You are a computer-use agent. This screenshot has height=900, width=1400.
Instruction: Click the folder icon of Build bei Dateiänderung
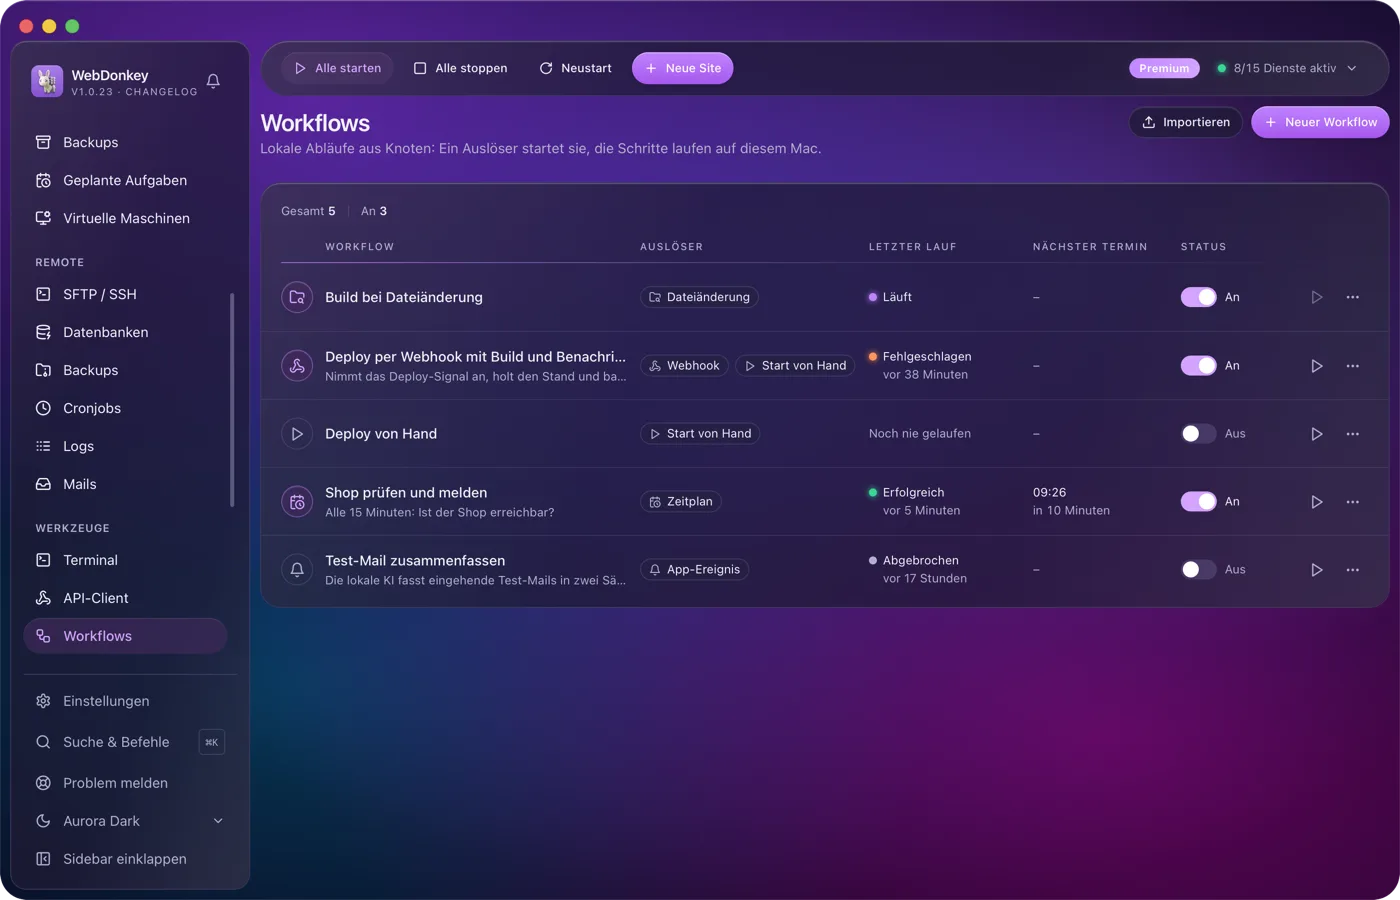[x=297, y=297]
